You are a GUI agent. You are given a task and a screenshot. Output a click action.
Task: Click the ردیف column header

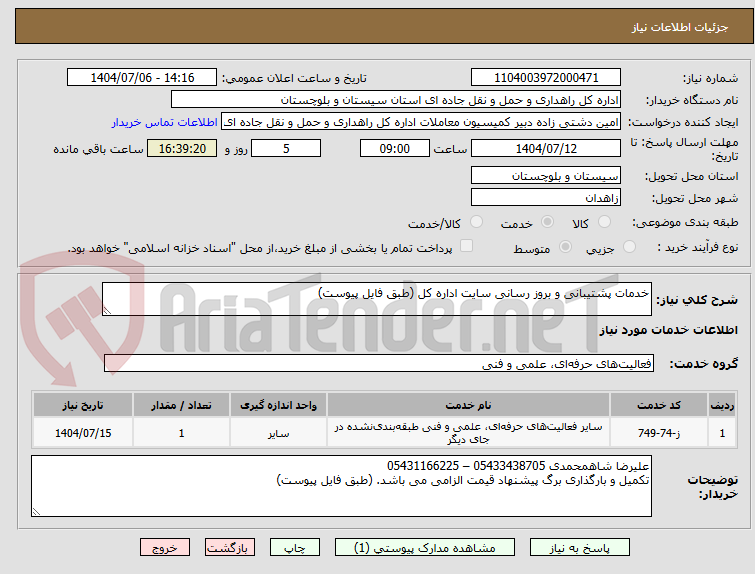pos(722,405)
